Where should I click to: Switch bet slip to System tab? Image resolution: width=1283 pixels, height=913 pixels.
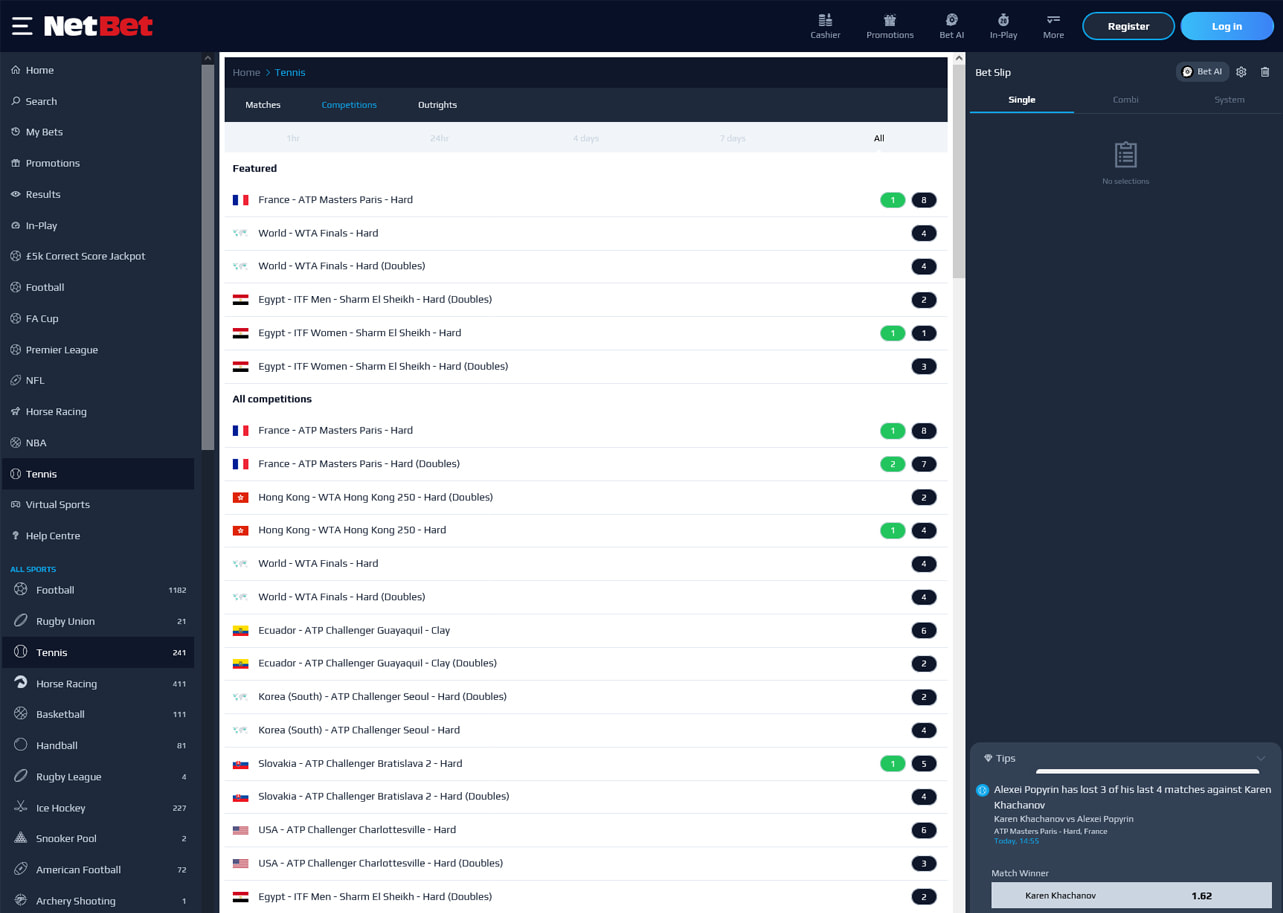(x=1229, y=100)
